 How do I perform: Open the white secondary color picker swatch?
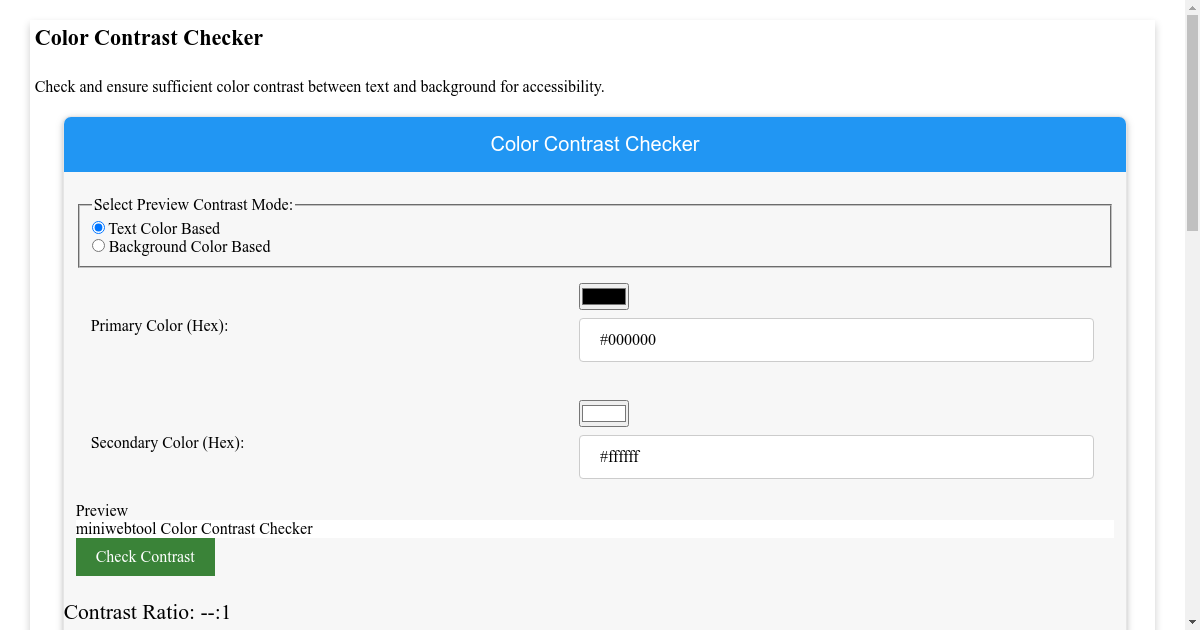[x=603, y=413]
